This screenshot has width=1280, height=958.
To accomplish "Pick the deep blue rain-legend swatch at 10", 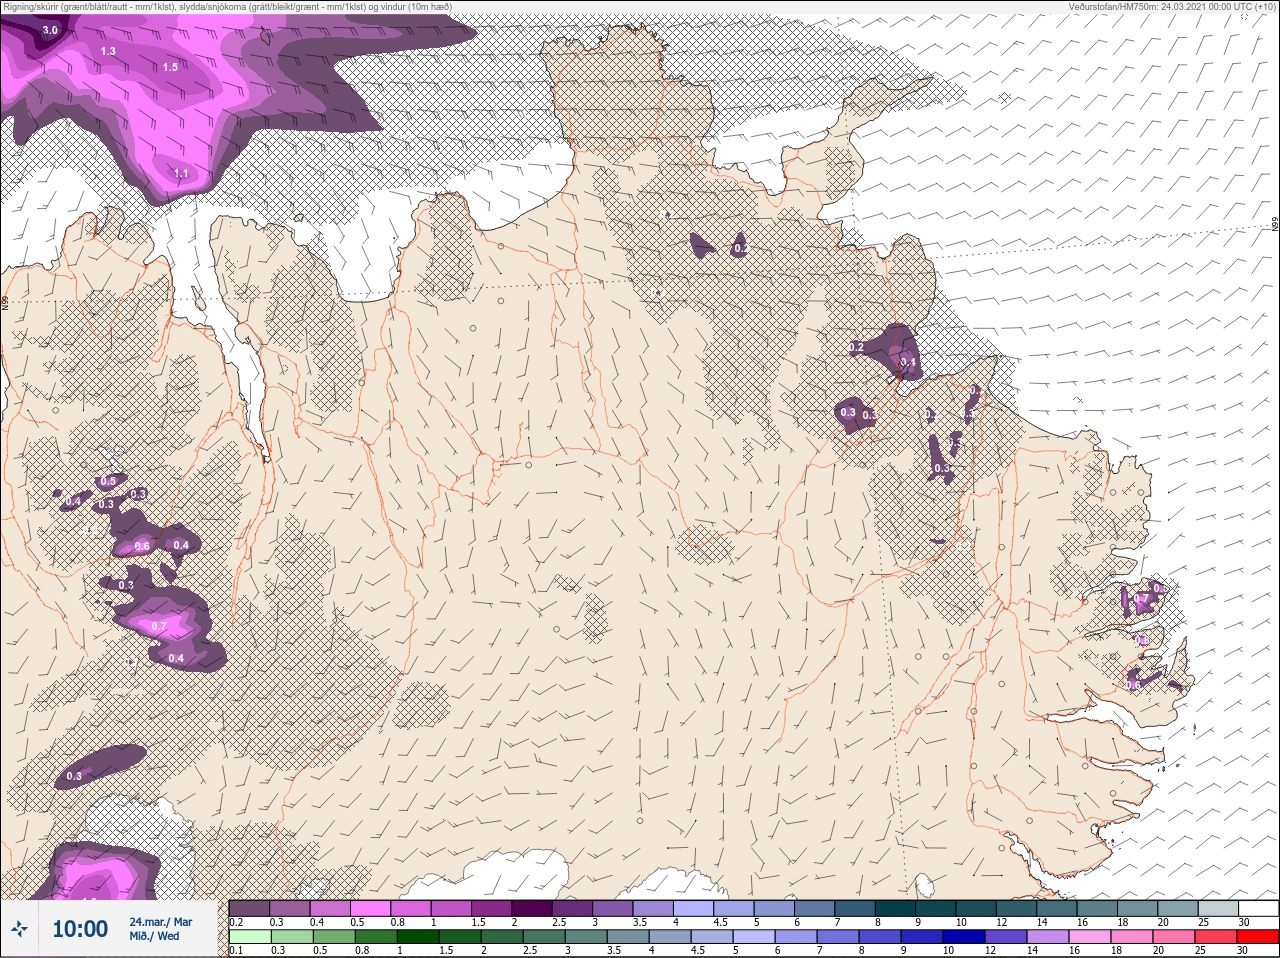I will tap(964, 937).
